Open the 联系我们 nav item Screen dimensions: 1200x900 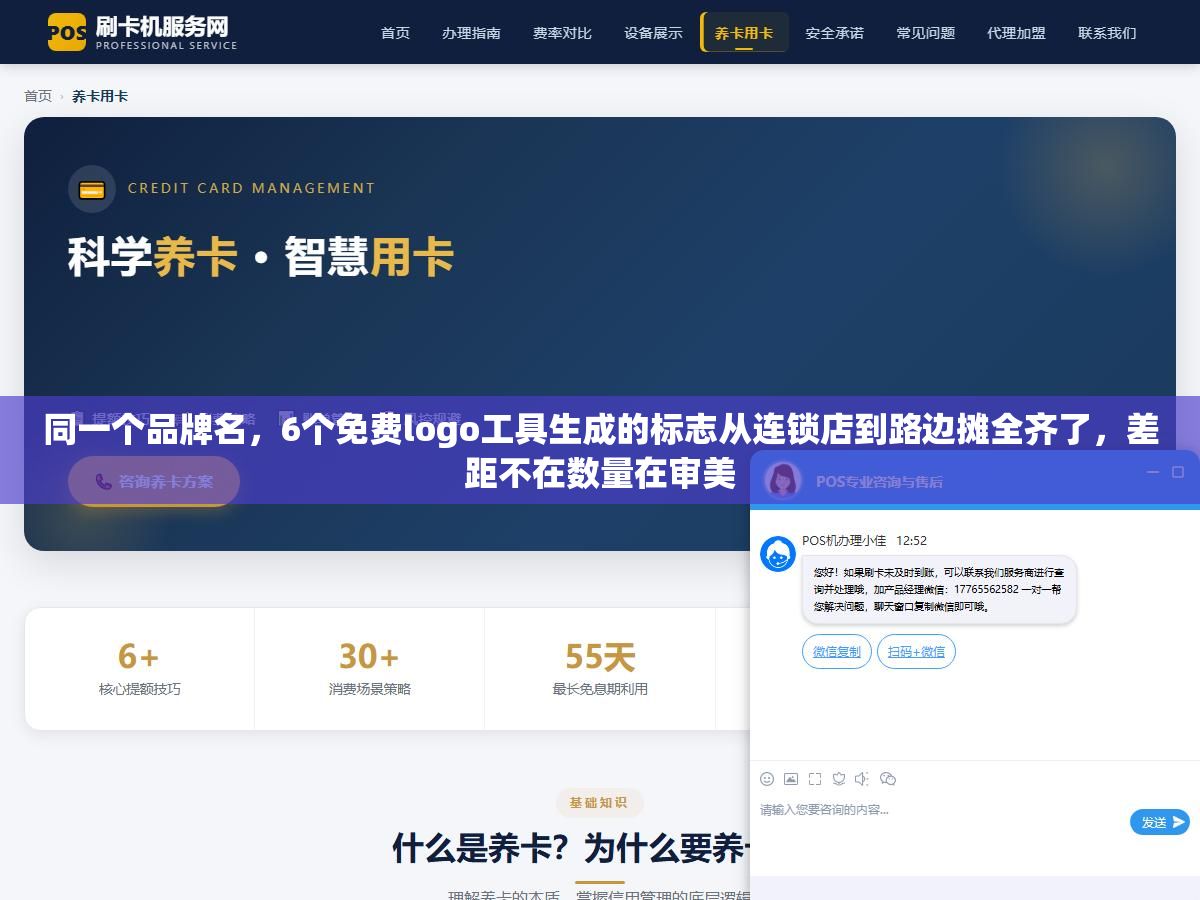point(1107,33)
